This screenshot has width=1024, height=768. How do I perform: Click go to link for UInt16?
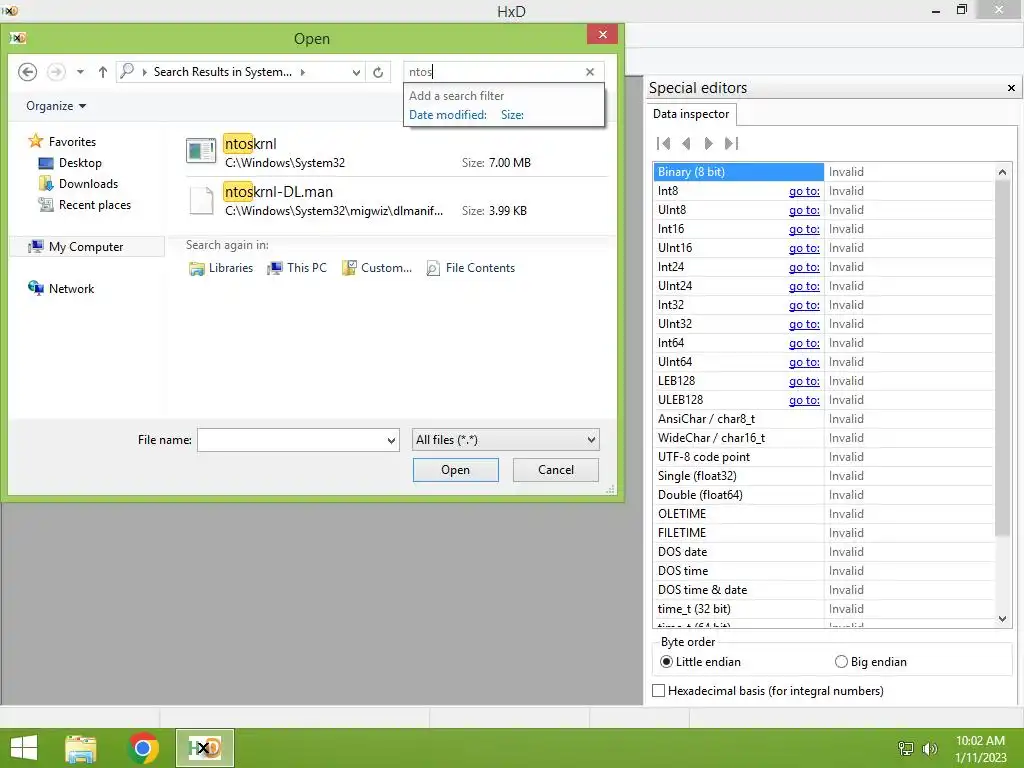coord(804,248)
